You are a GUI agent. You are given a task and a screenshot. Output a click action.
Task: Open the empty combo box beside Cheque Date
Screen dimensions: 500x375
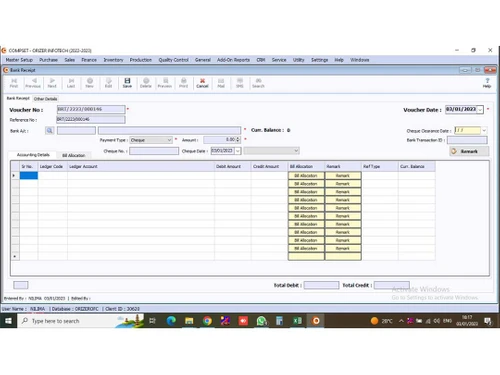pyautogui.click(x=271, y=151)
